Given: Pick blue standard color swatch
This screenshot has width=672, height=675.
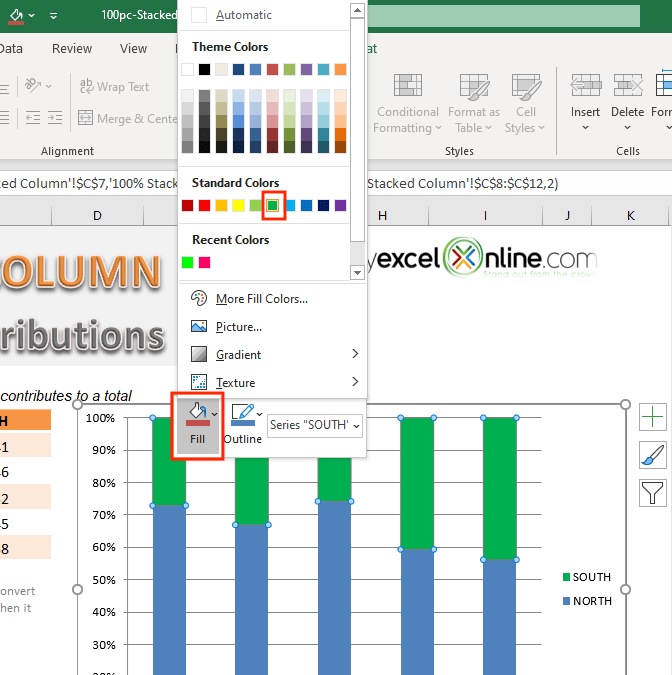Looking at the screenshot, I should (x=307, y=206).
